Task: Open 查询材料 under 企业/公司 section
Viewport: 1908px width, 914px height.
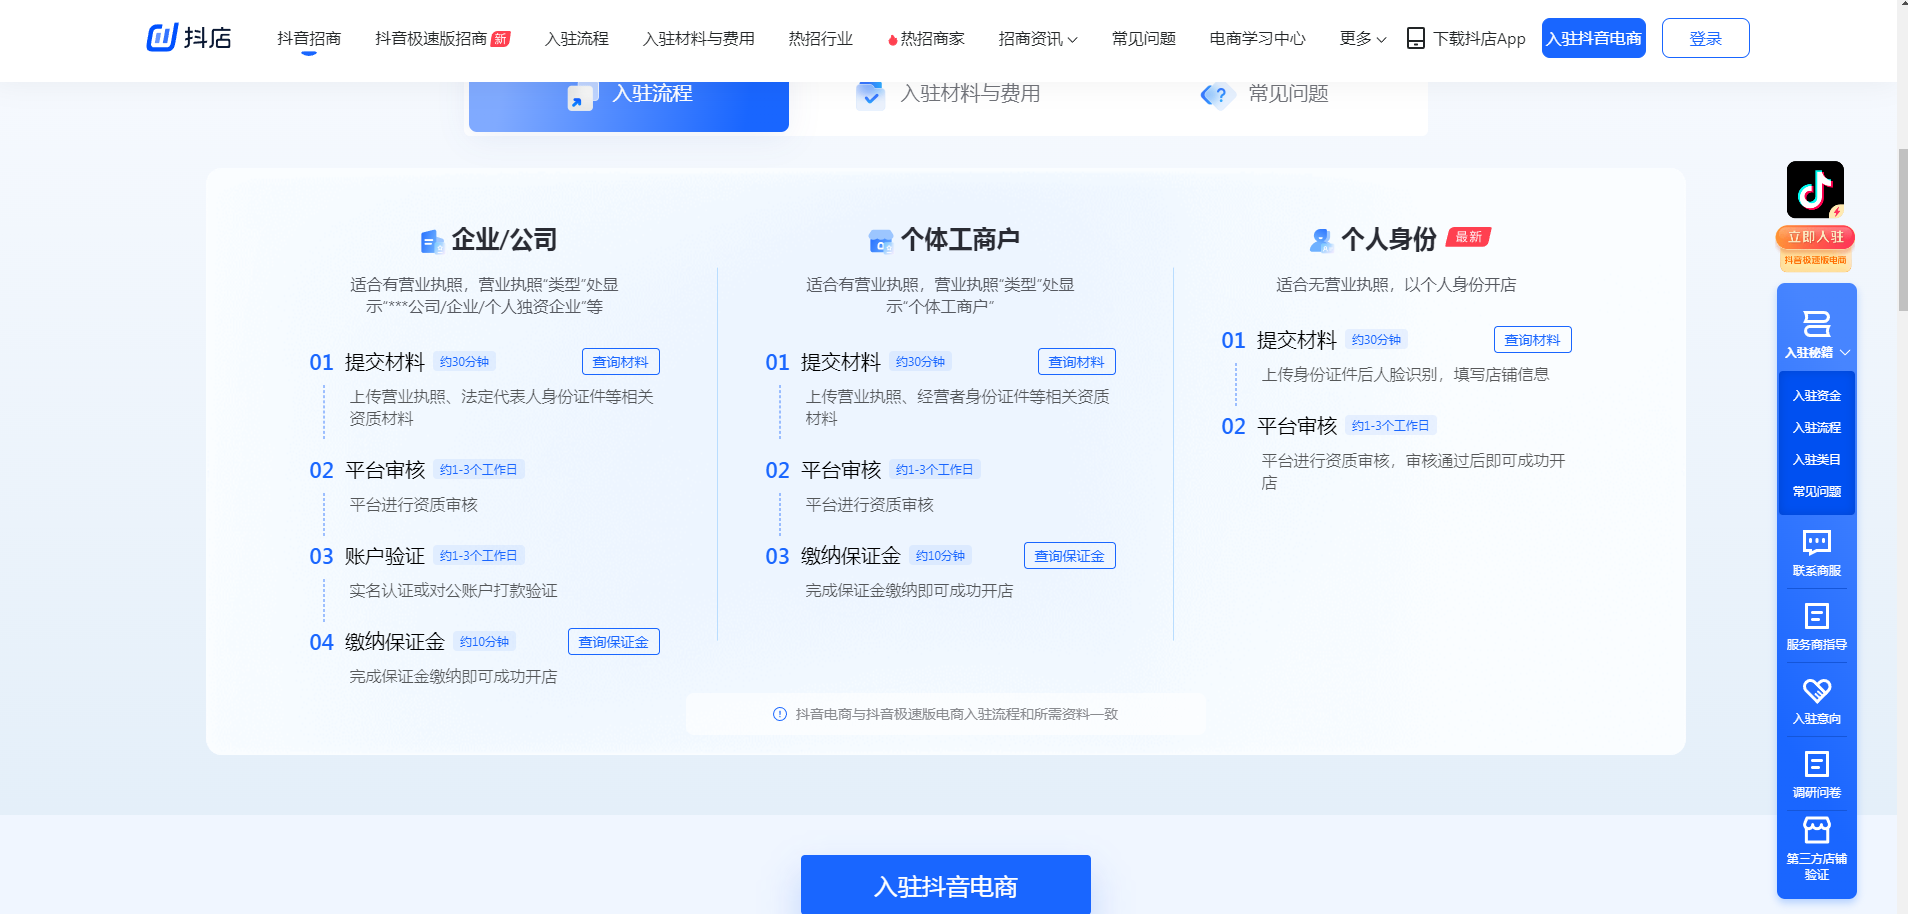Action: pos(619,361)
